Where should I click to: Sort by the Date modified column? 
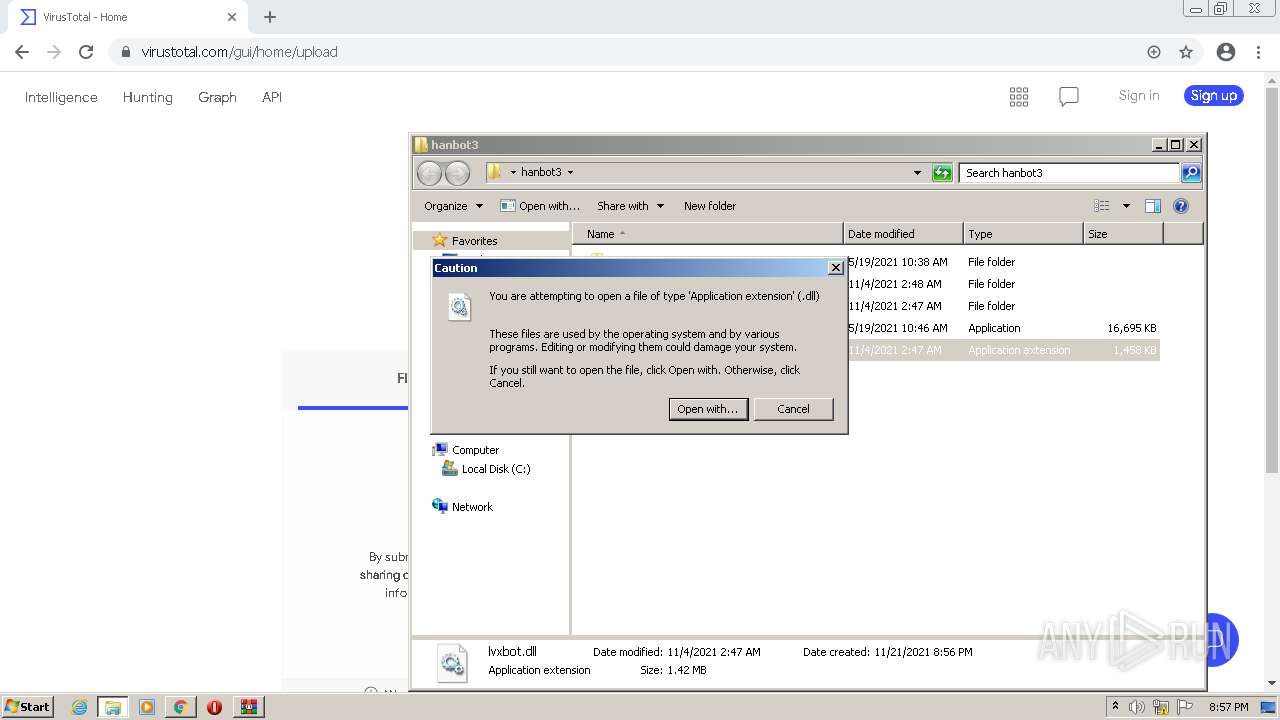coord(903,234)
